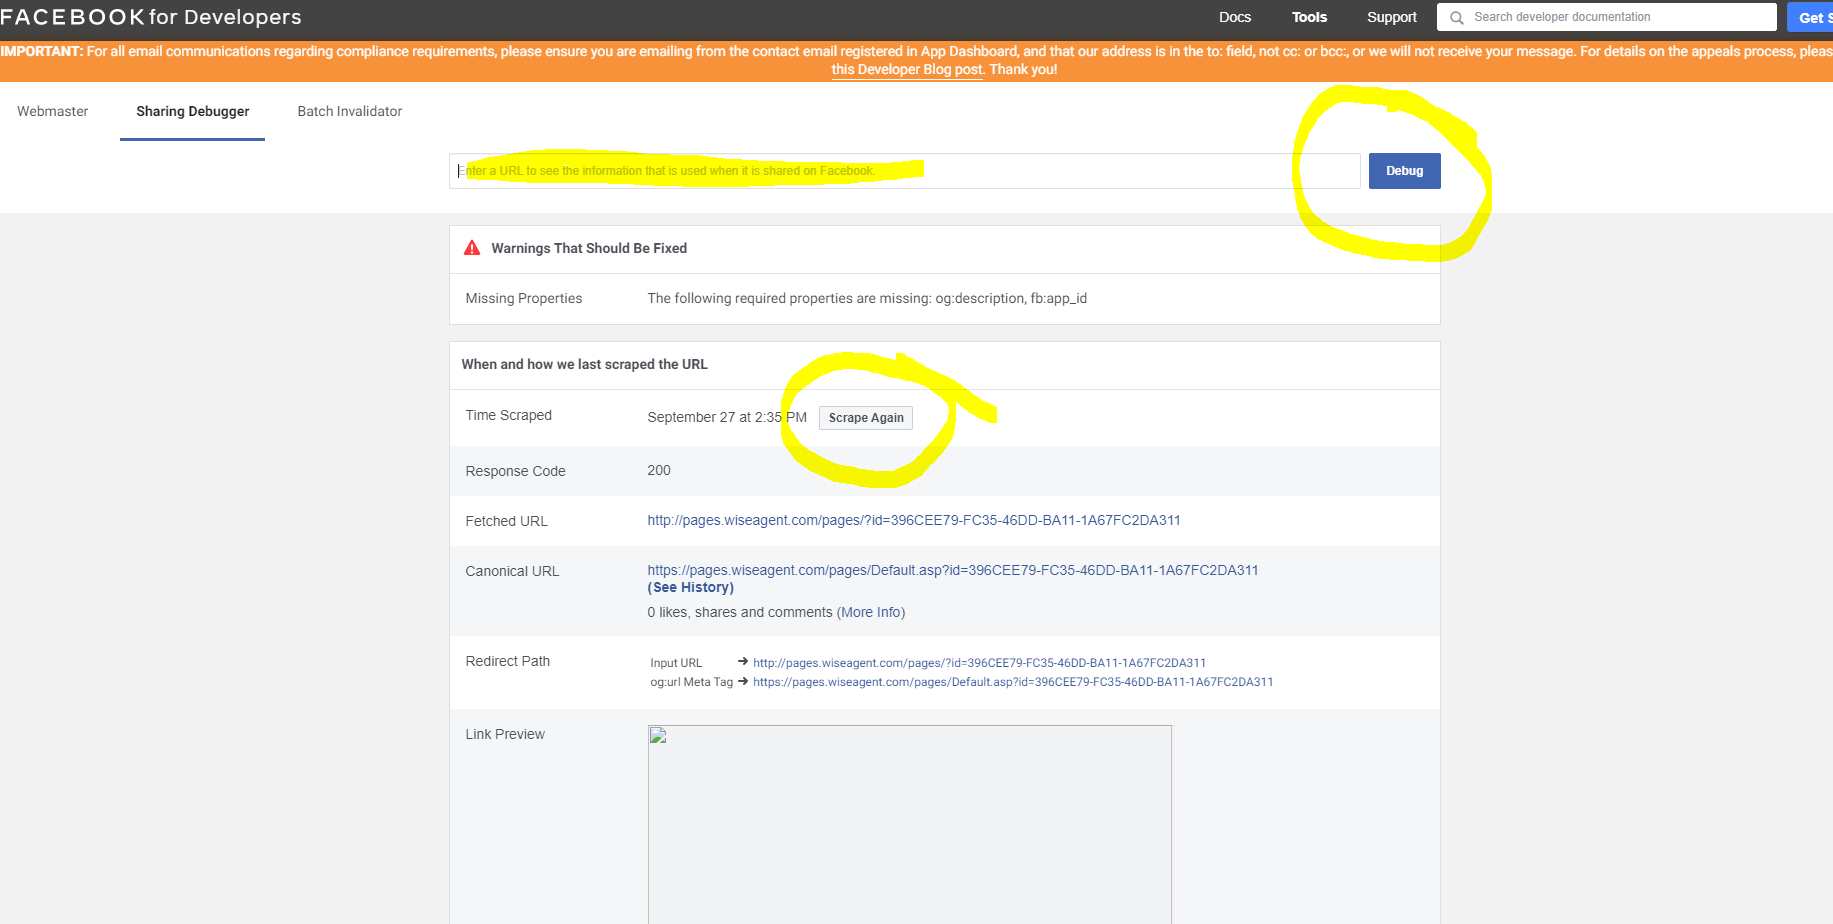Switch to the Batch Invalidator tab
The image size is (1833, 924).
(350, 111)
